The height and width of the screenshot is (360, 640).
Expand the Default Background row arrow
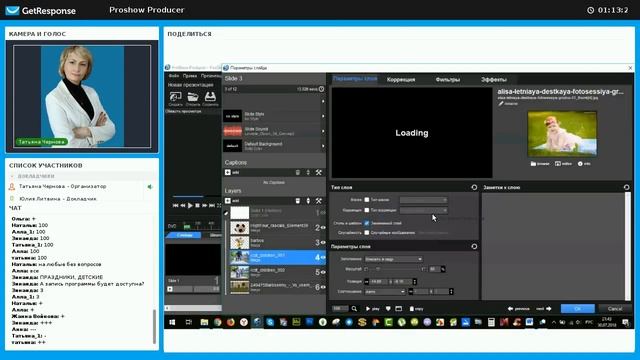[x=323, y=146]
